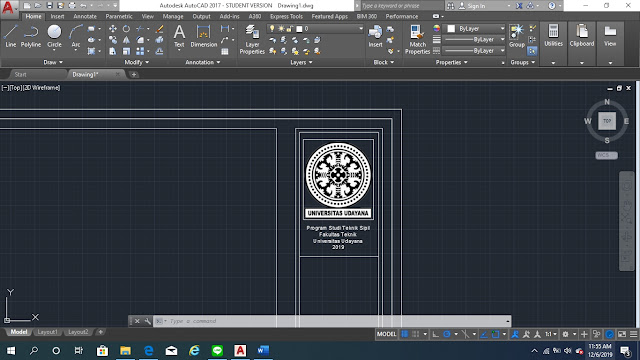The height and width of the screenshot is (360, 640).
Task: Click the Group tool
Action: point(517,36)
